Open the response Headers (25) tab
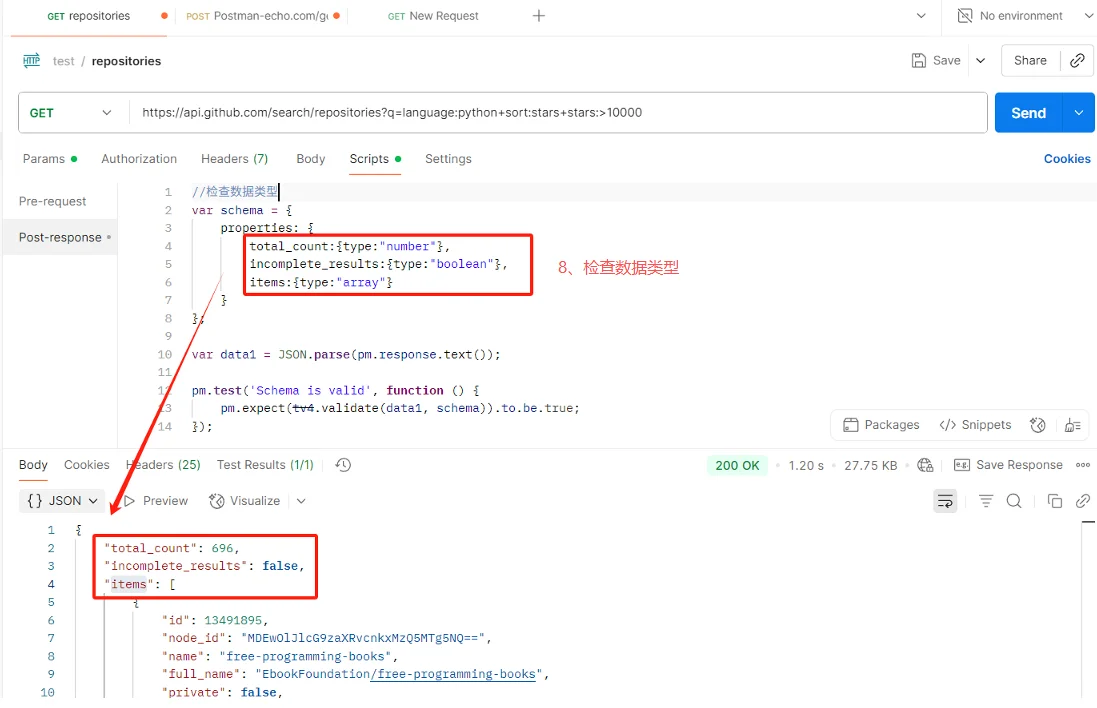Viewport: 1097px width, 708px height. [x=163, y=465]
